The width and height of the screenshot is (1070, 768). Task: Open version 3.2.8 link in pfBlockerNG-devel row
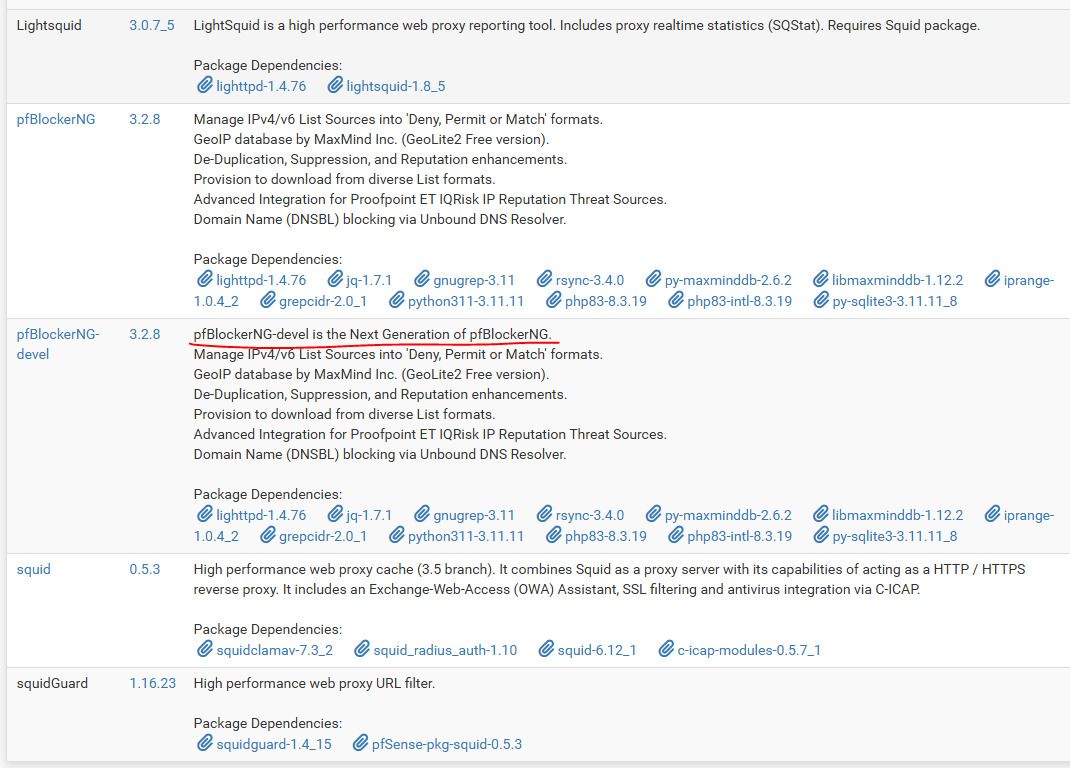point(145,335)
